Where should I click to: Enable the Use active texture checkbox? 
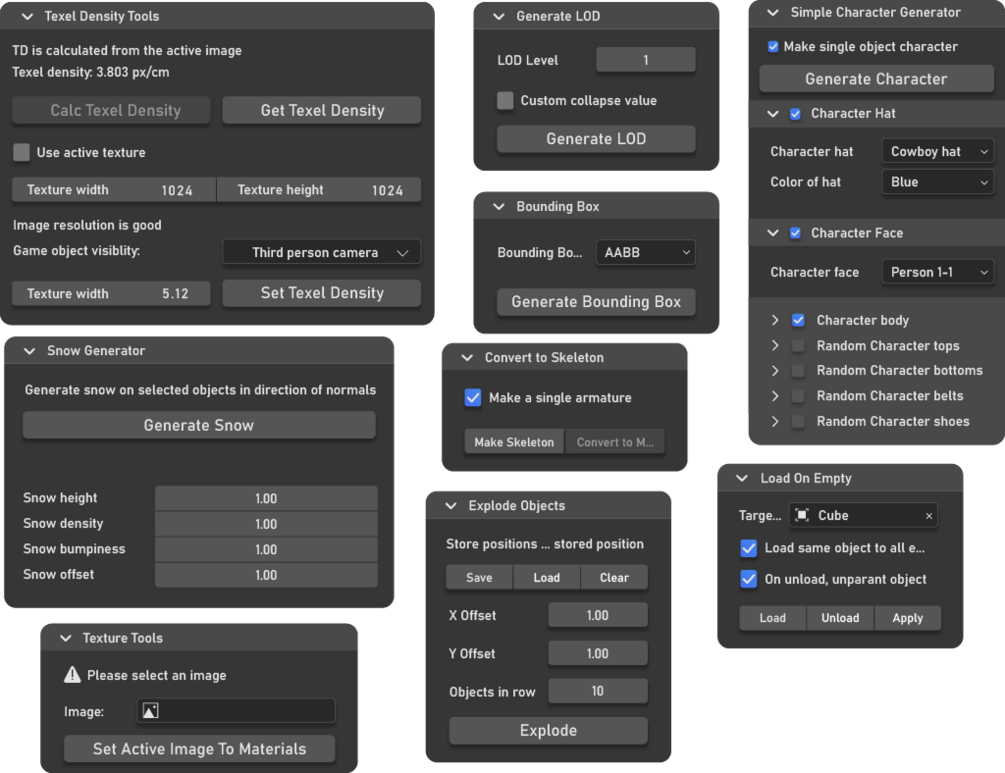point(21,153)
